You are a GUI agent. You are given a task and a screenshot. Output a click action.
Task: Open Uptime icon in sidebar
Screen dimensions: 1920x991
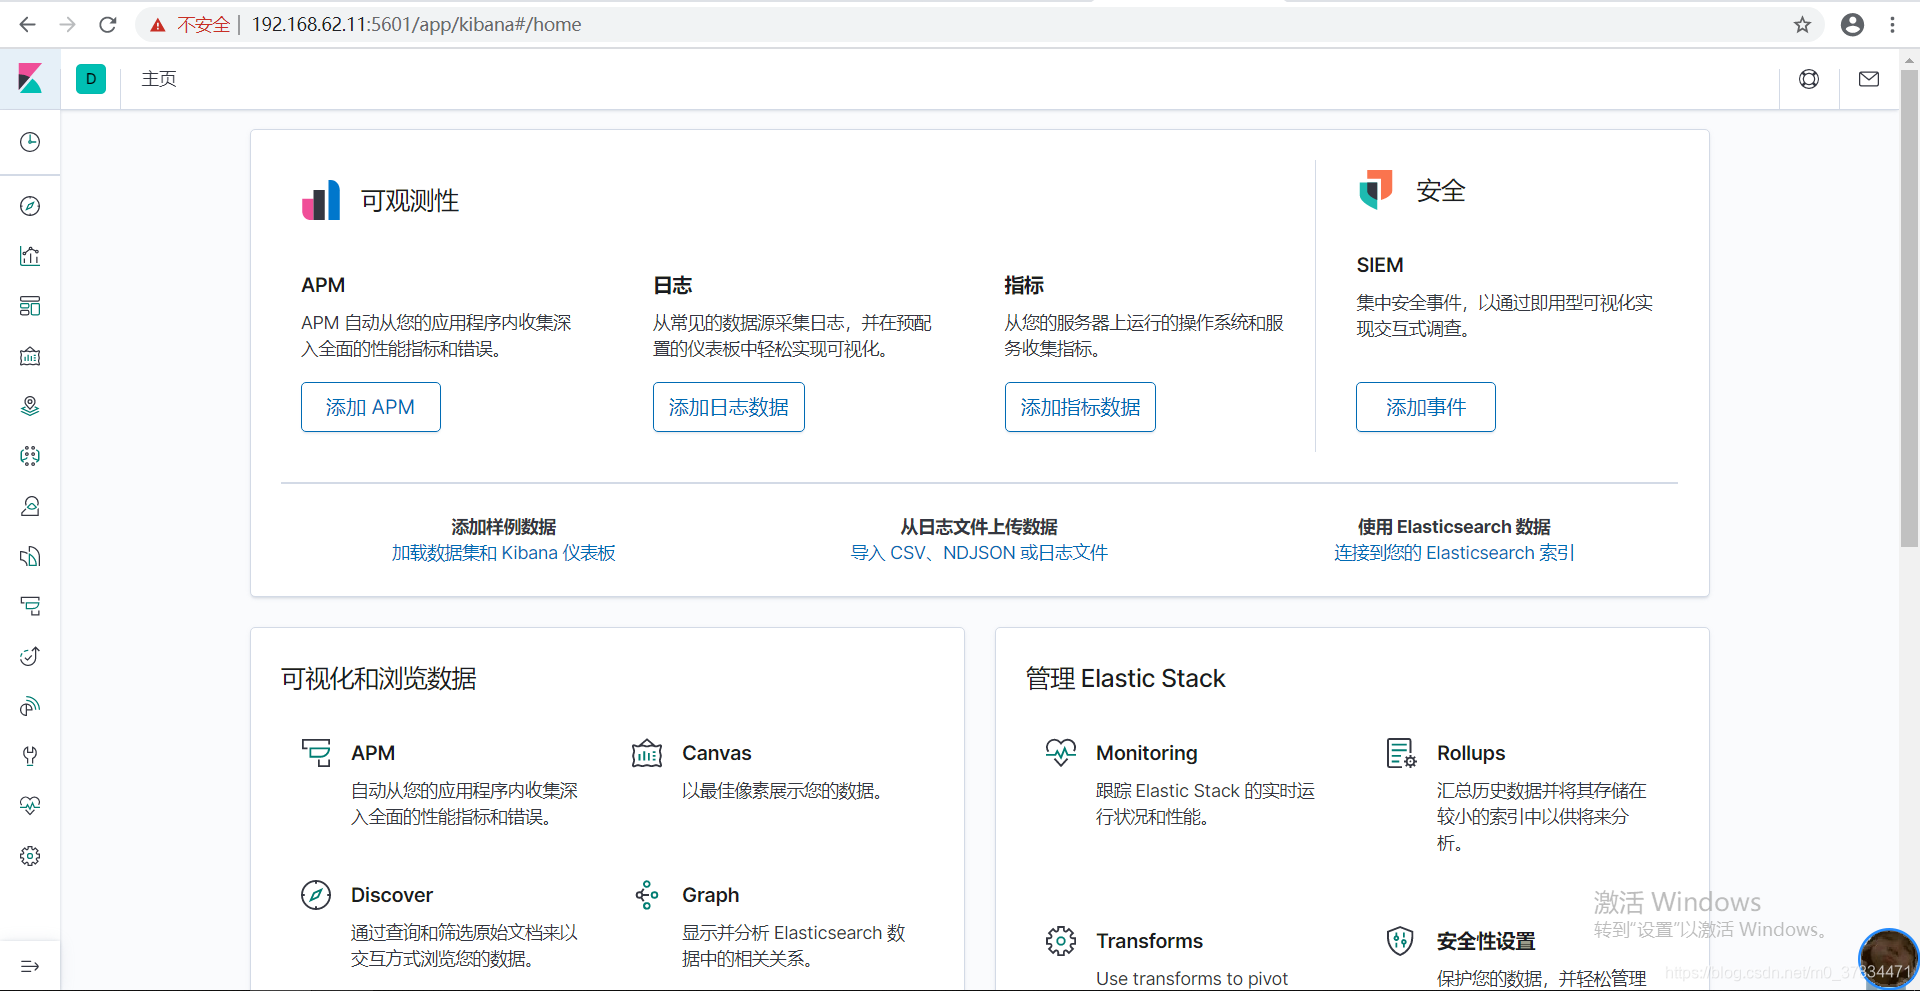click(30, 656)
